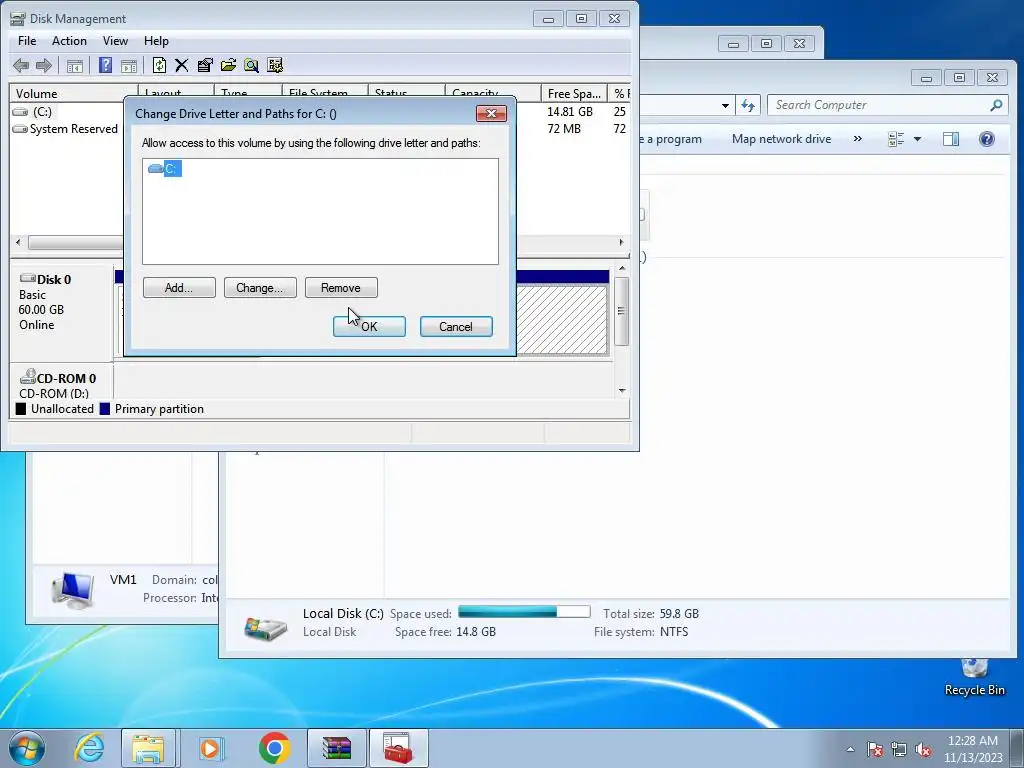Click the search magnifier icon in Explorer
Viewport: 1024px width, 768px height.
pyautogui.click(x=996, y=105)
